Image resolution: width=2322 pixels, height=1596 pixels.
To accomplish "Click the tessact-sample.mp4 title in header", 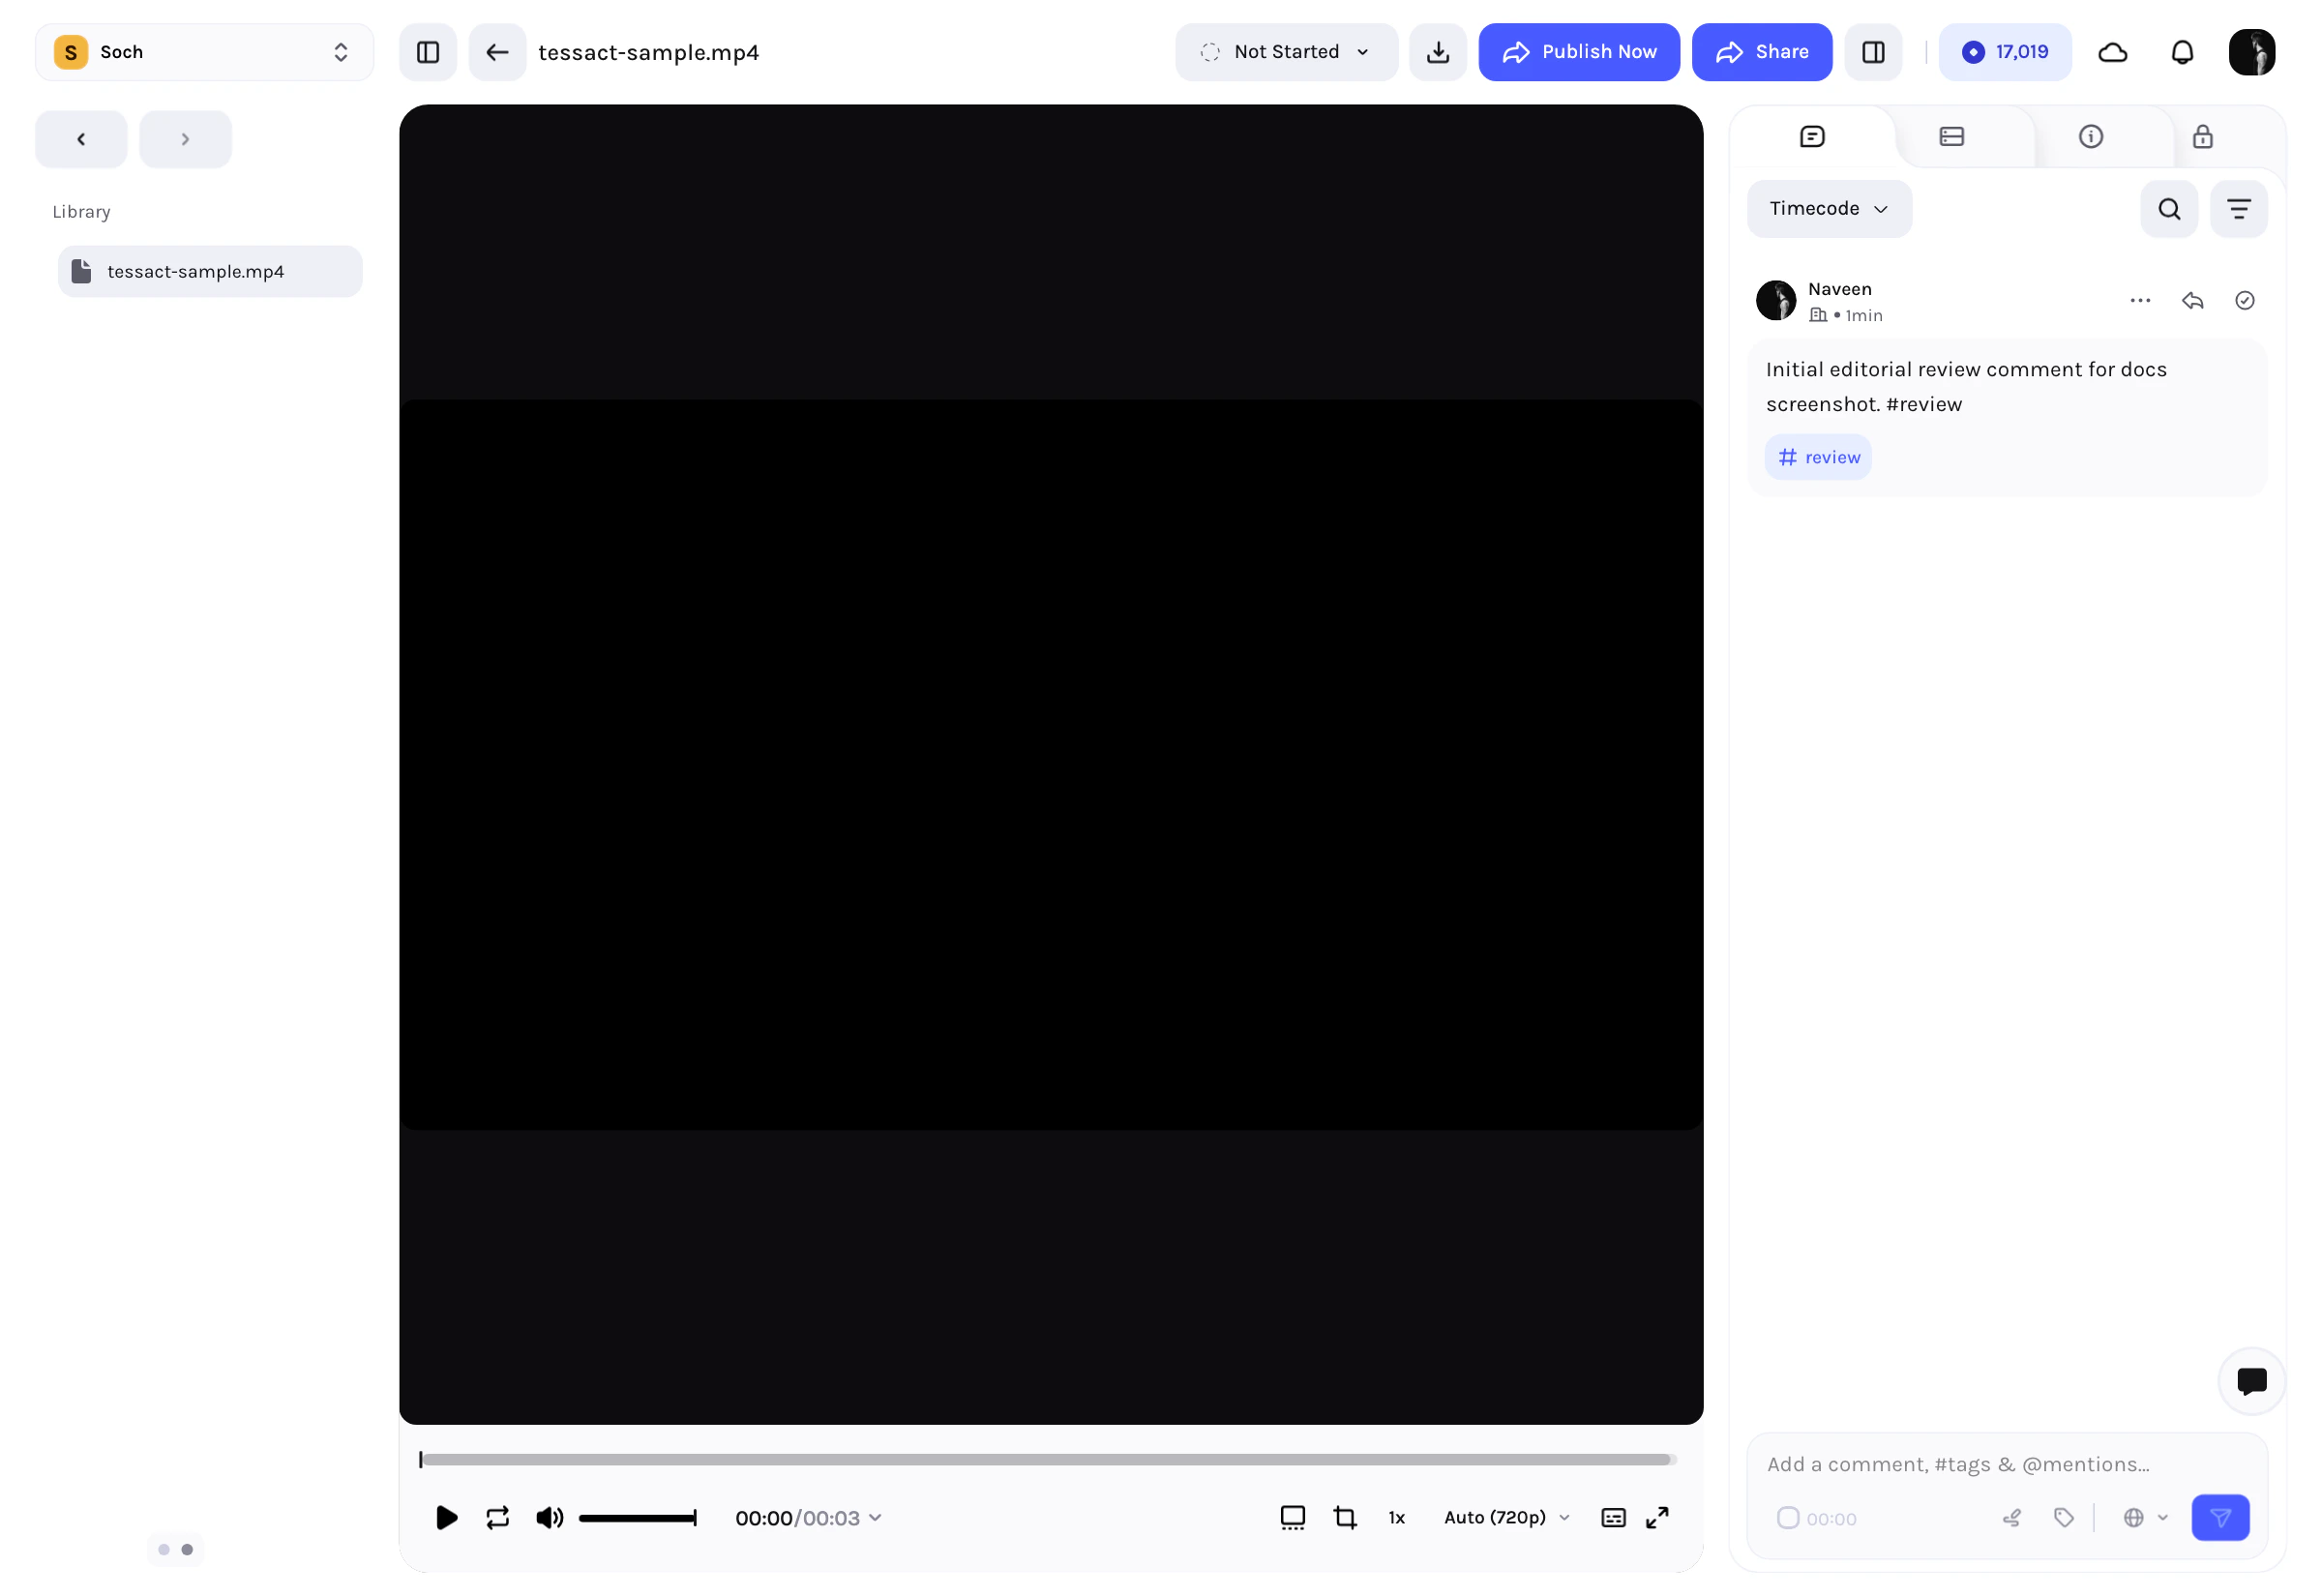I will click(648, 52).
